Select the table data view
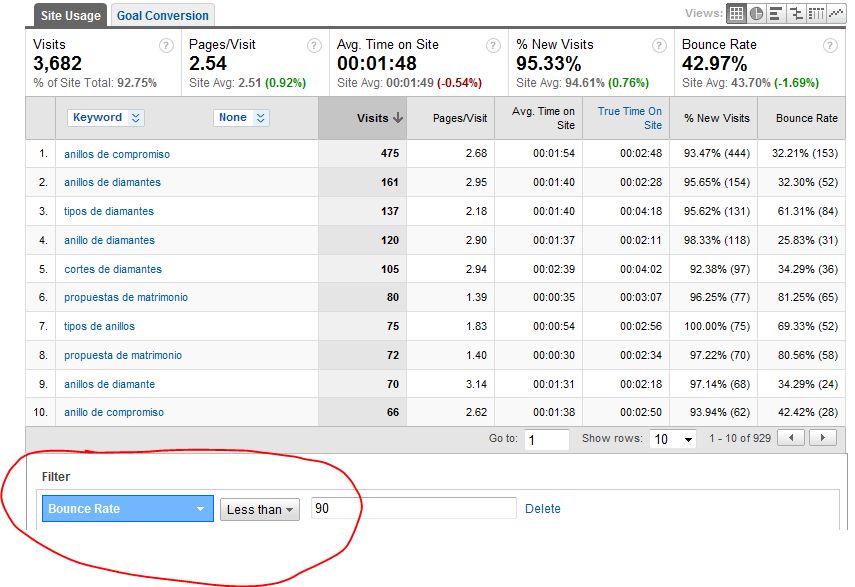 tap(737, 13)
